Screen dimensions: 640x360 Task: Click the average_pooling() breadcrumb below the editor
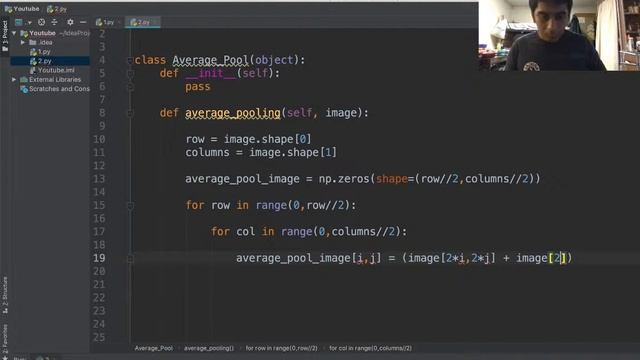pyautogui.click(x=209, y=348)
